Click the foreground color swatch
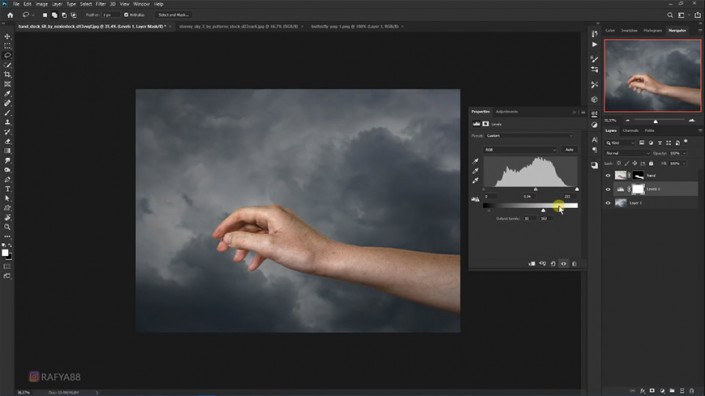This screenshot has width=705, height=396. [x=5, y=253]
